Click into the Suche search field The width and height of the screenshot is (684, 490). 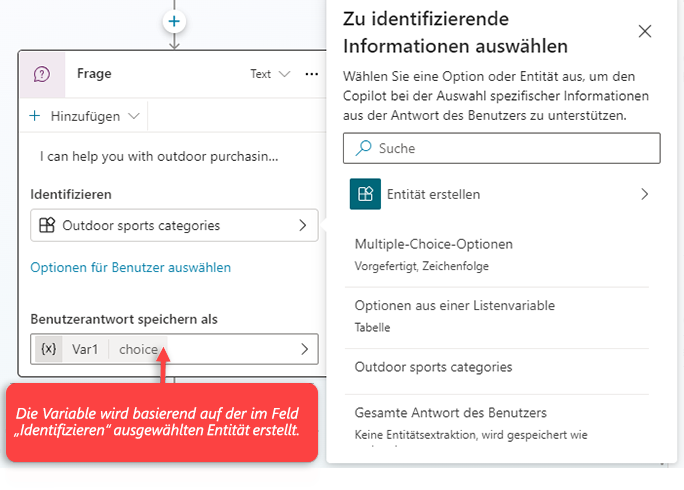tap(510, 148)
